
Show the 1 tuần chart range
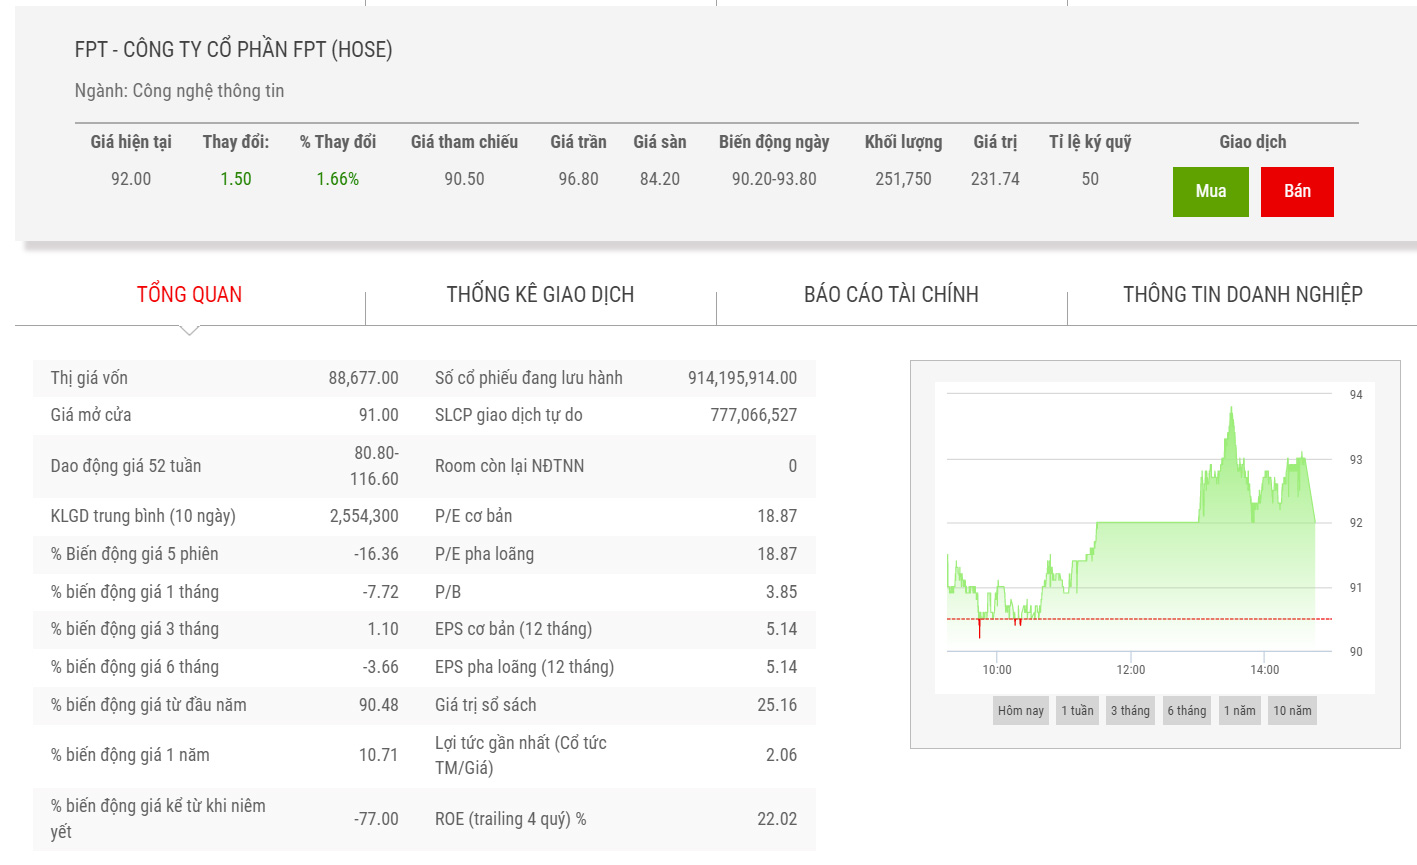1077,711
